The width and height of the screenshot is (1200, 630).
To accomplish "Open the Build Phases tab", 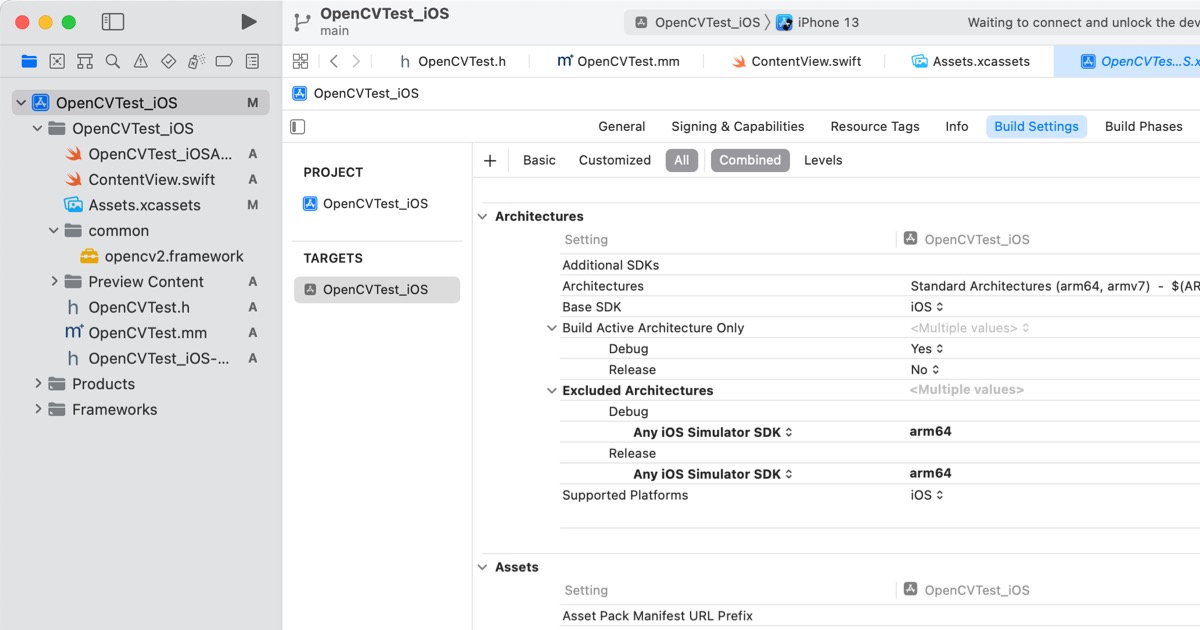I will point(1144,126).
